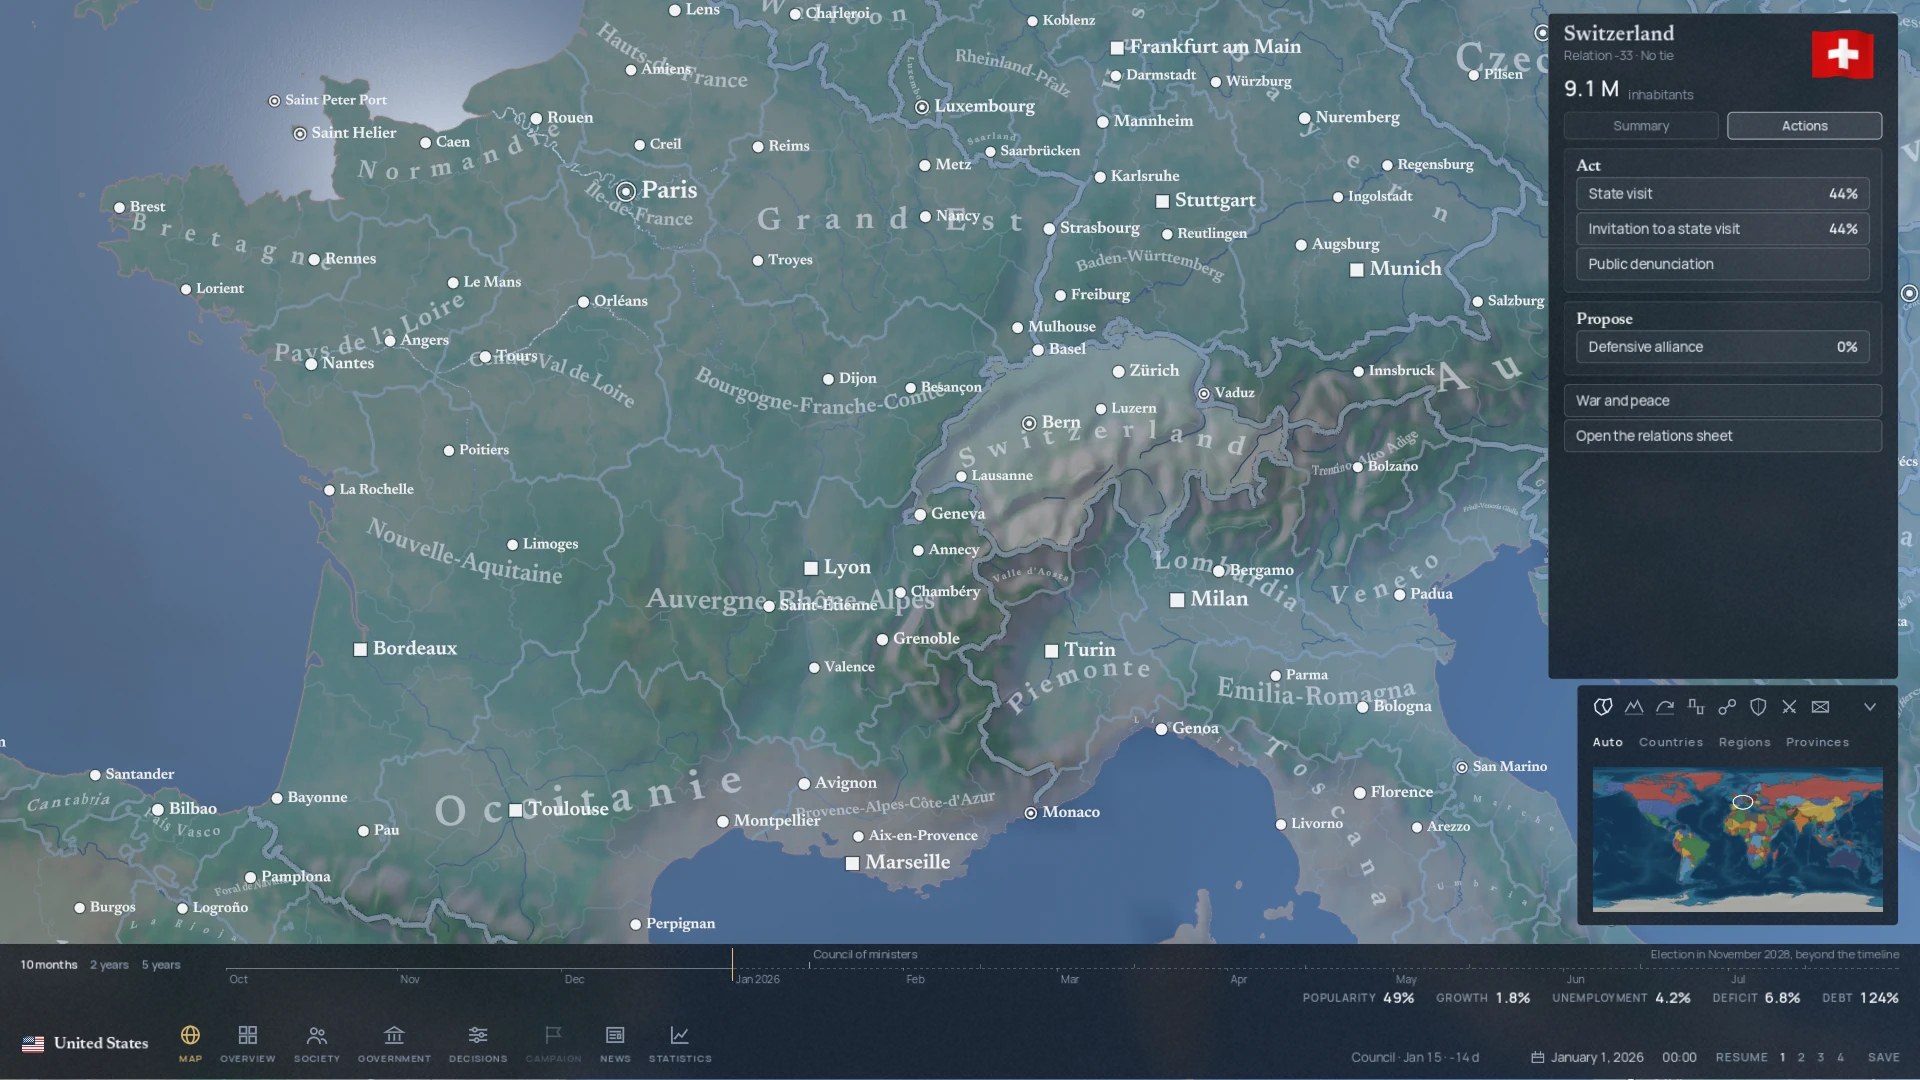
Task: Set timeline range to 2 years
Action: pos(109,965)
